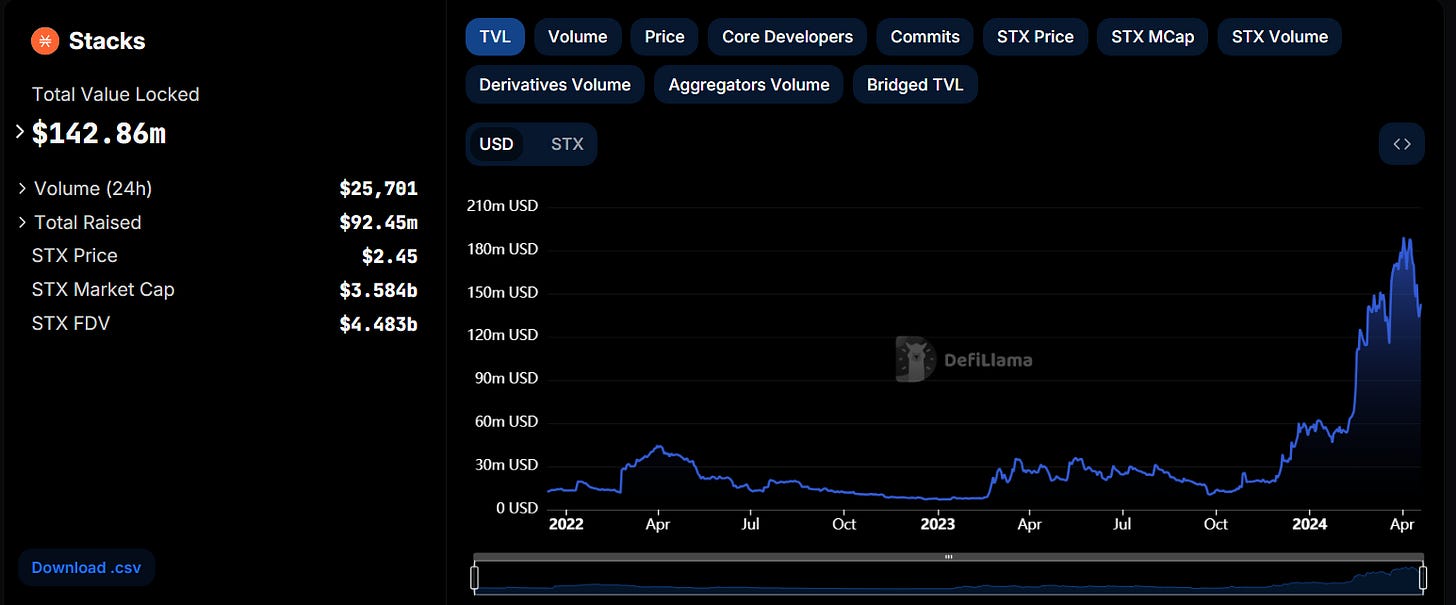This screenshot has height=605, width=1456.
Task: Click the orange Stacks logo icon
Action: [x=45, y=41]
